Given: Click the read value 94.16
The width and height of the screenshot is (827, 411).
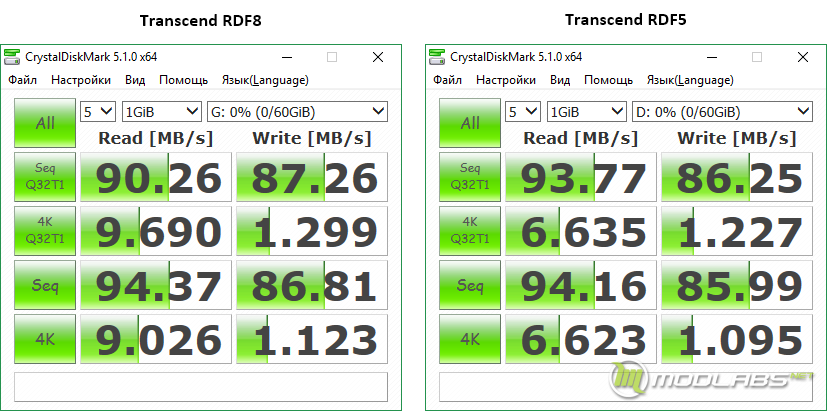Looking at the screenshot, I should [581, 285].
